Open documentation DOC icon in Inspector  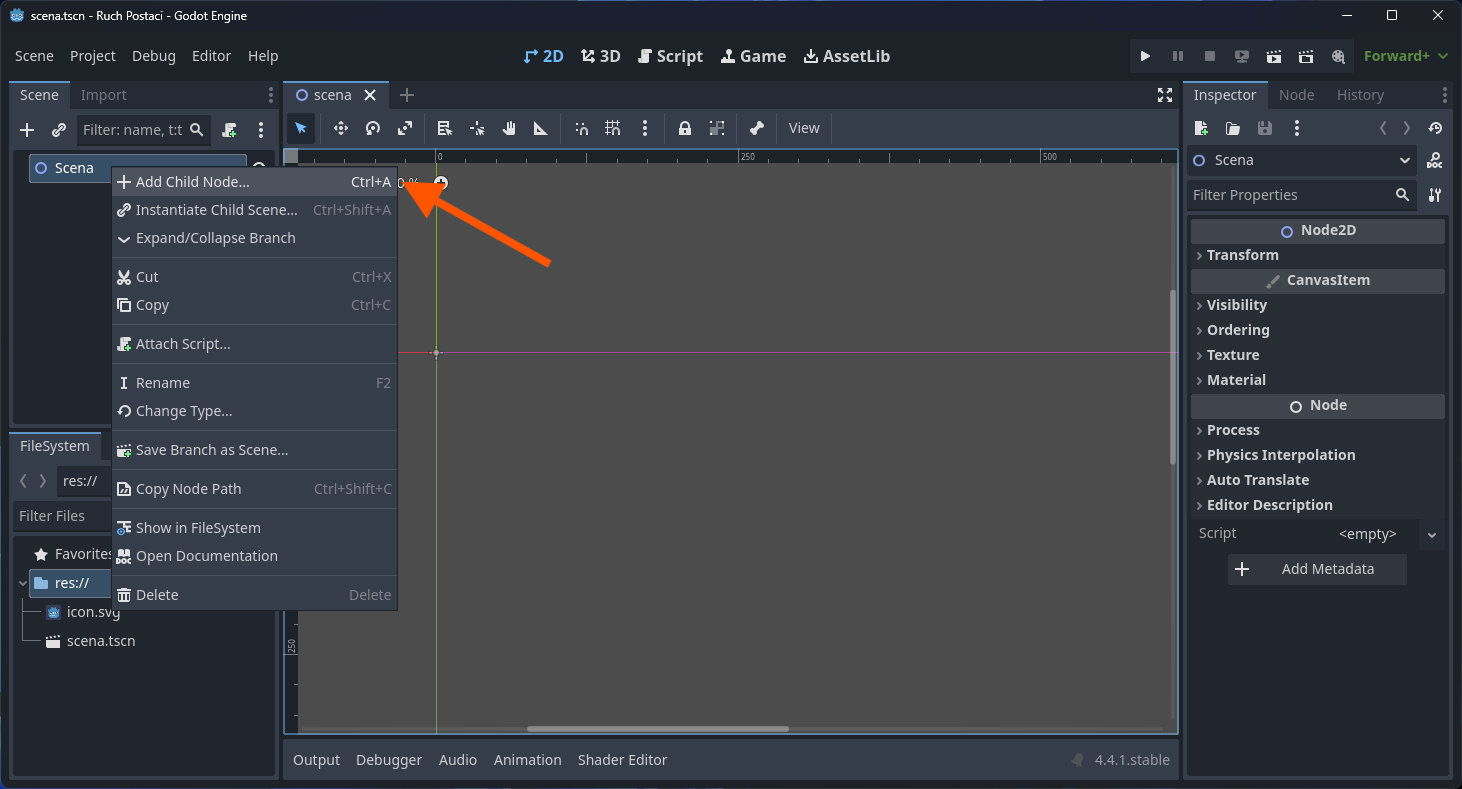[x=1435, y=160]
